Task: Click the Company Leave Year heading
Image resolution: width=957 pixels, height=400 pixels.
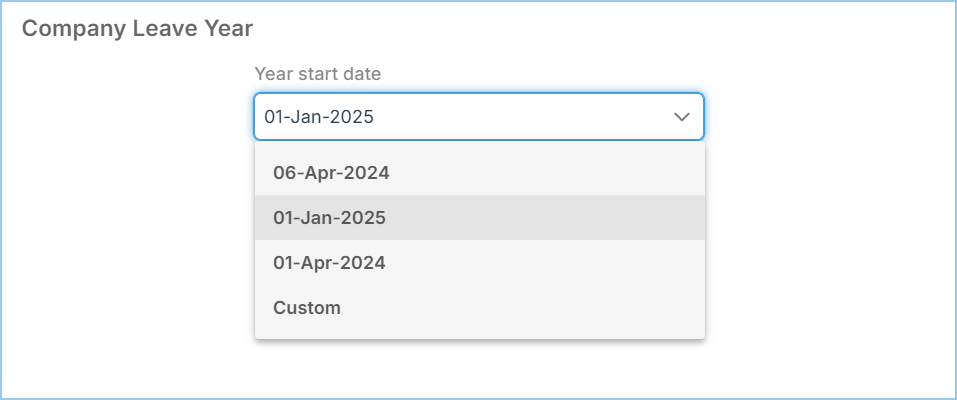Action: [x=137, y=28]
